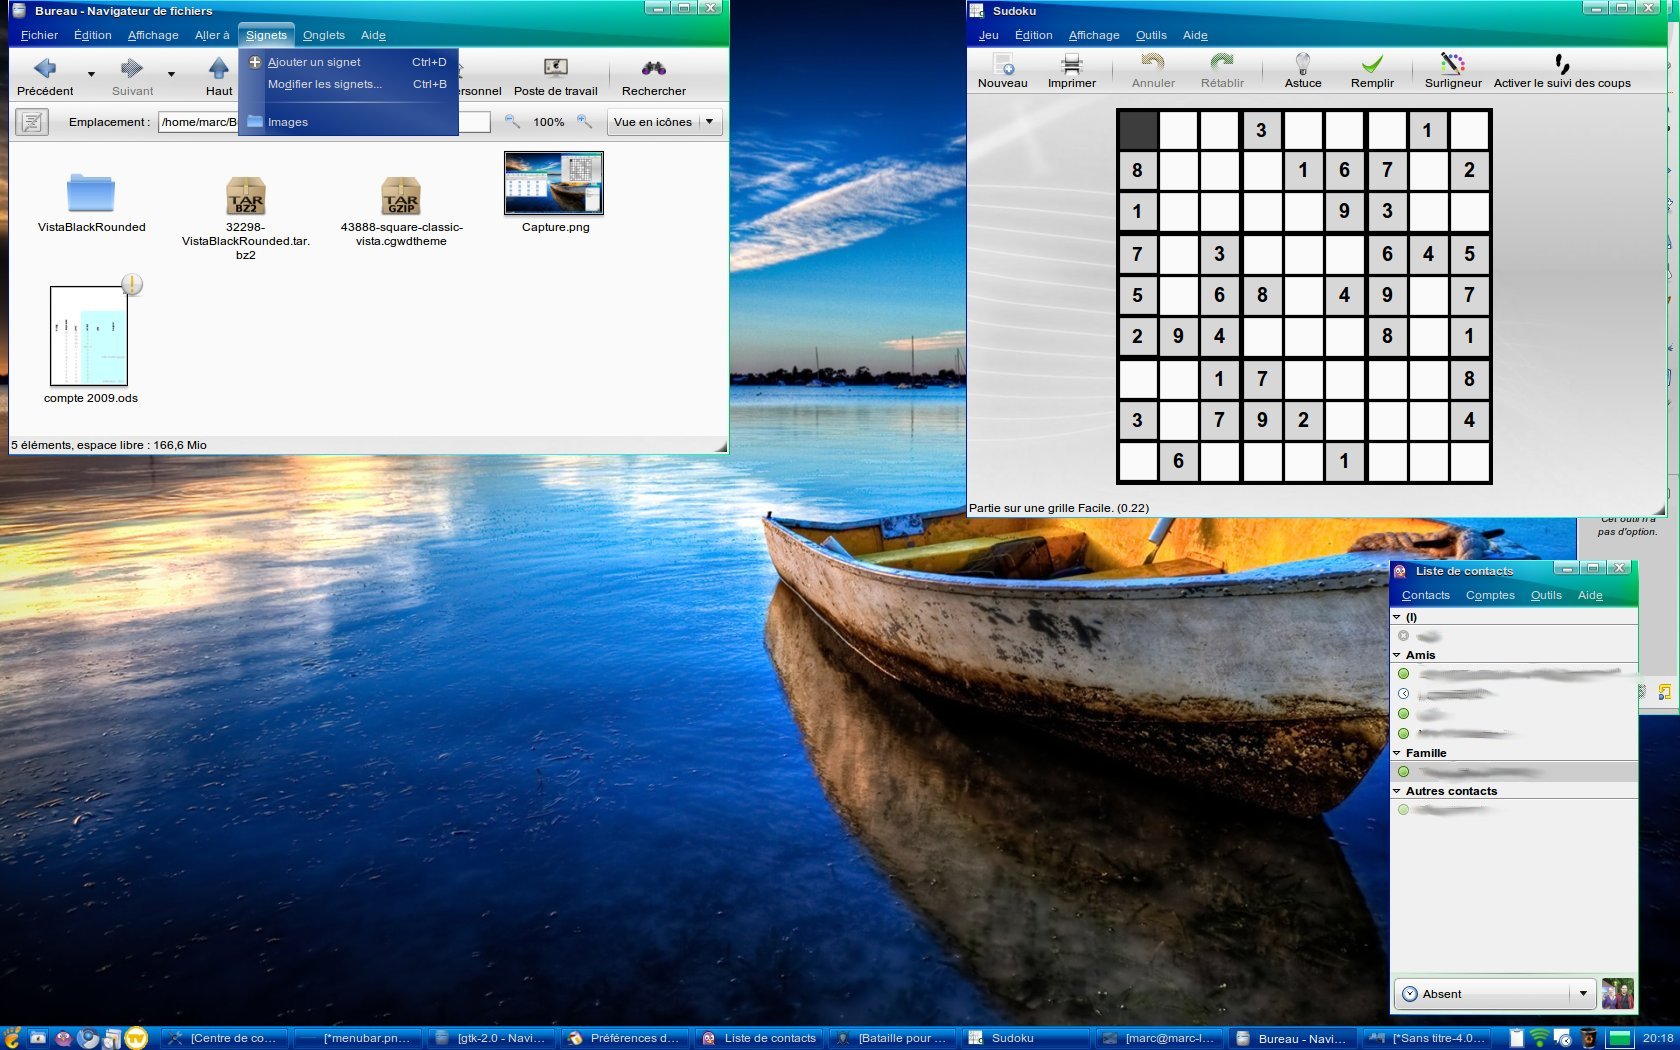Open the Aller à menu
Viewport: 1680px width, 1050px height.
point(212,35)
